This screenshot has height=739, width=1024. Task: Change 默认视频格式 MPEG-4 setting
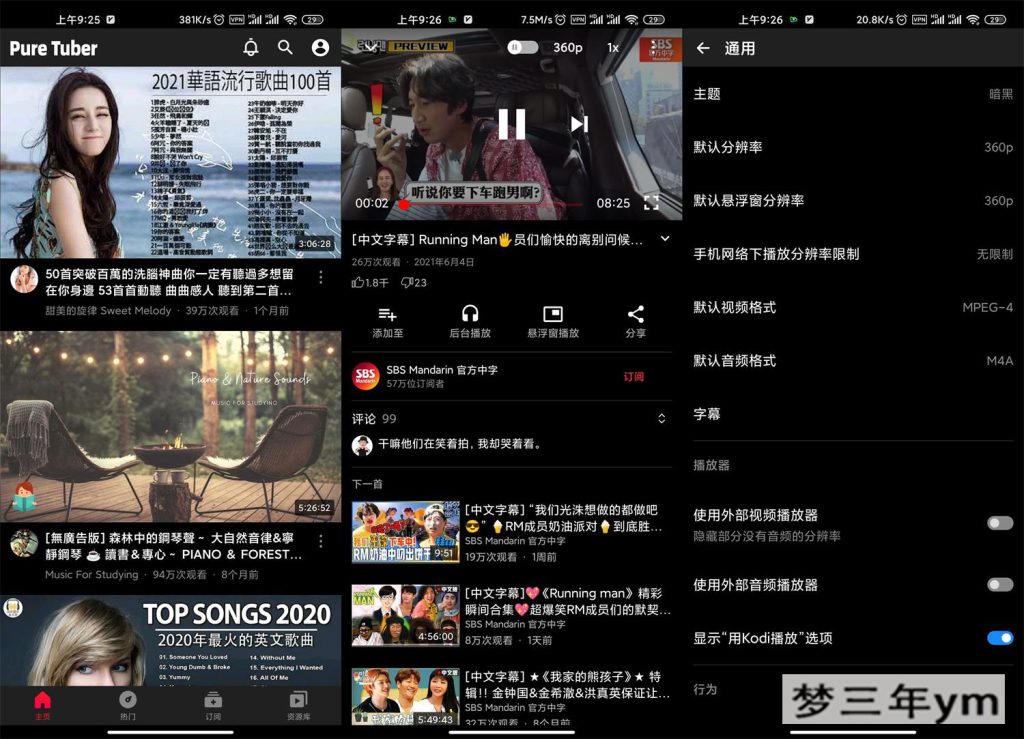coord(853,307)
